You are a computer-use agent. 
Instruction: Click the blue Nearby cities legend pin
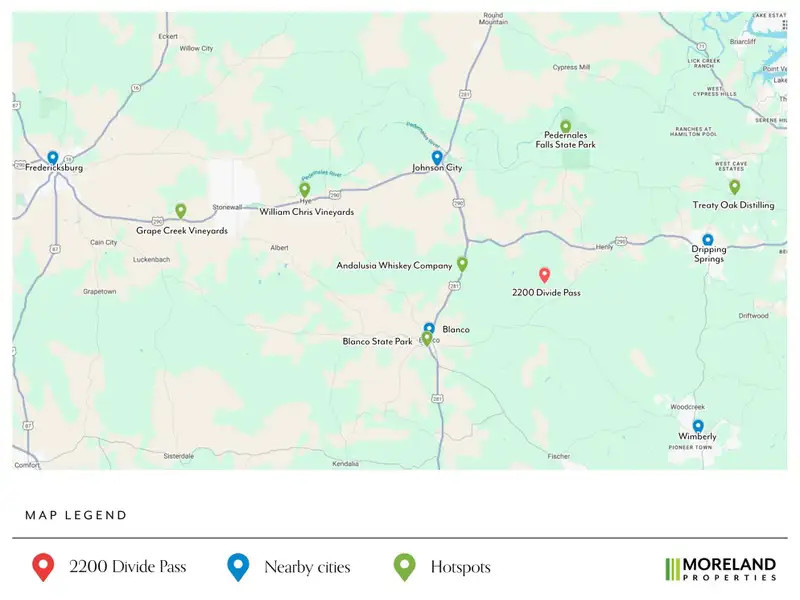coord(238,567)
